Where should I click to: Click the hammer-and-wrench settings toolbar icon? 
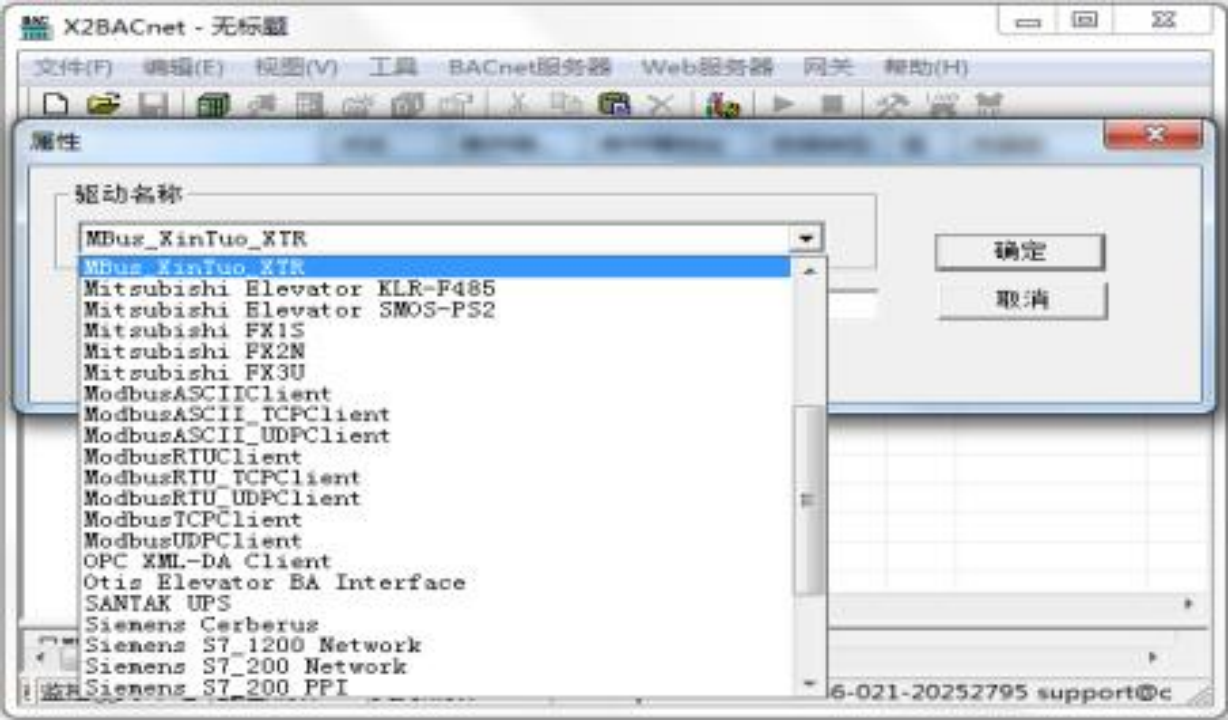point(890,105)
